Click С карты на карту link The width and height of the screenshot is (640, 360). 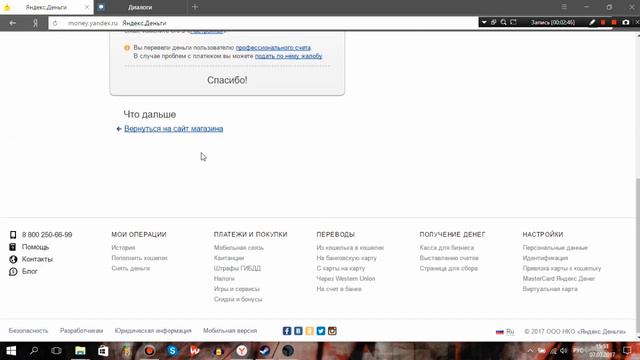click(341, 268)
